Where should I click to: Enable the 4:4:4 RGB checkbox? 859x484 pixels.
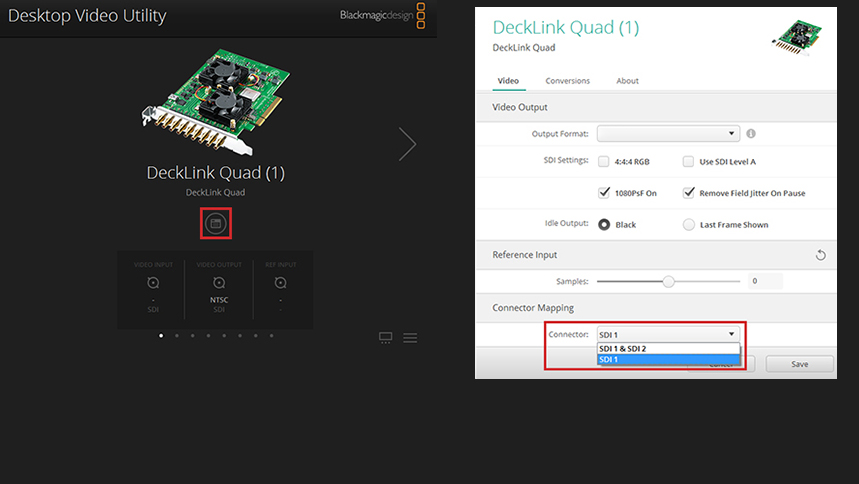[604, 162]
